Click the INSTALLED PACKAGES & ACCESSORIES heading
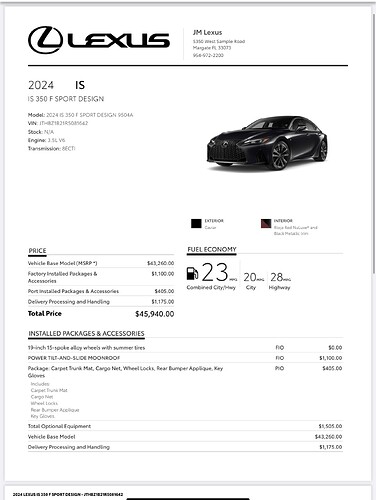This screenshot has height=500, width=376. 86,333
